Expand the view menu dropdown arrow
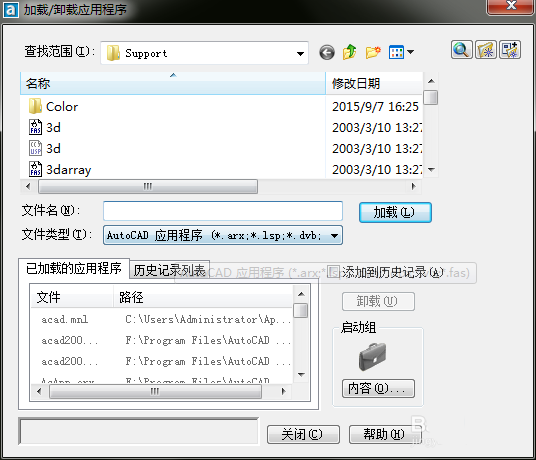536x460 pixels. tap(411, 52)
